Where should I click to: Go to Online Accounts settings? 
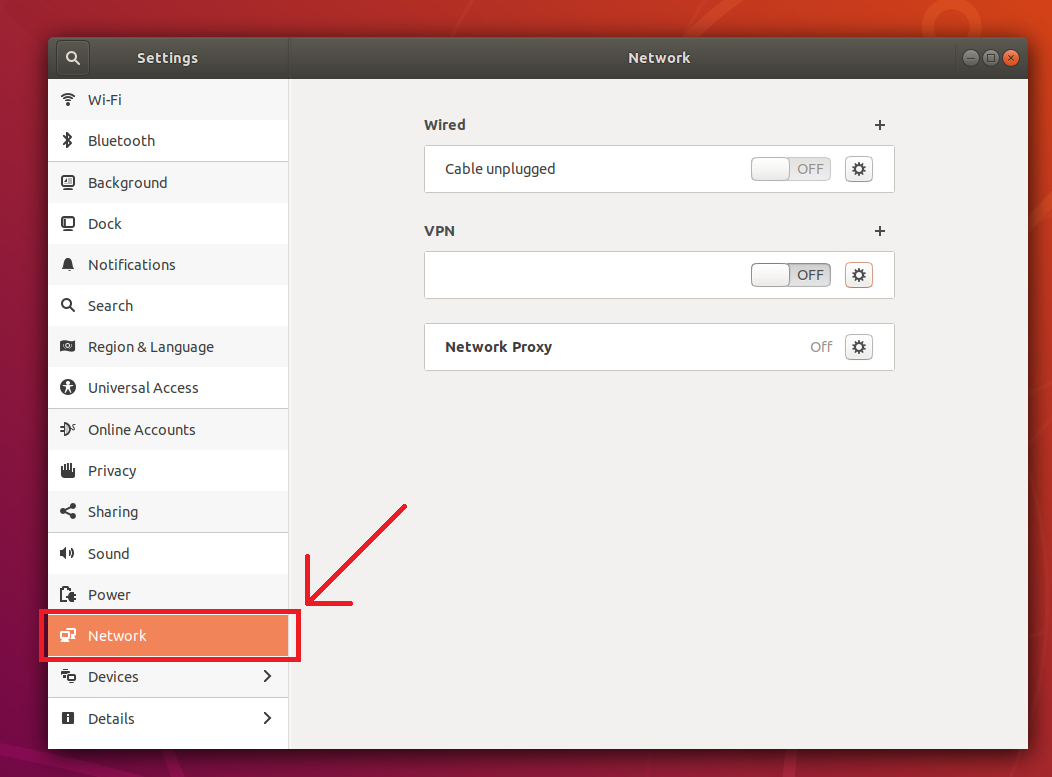pyautogui.click(x=141, y=430)
